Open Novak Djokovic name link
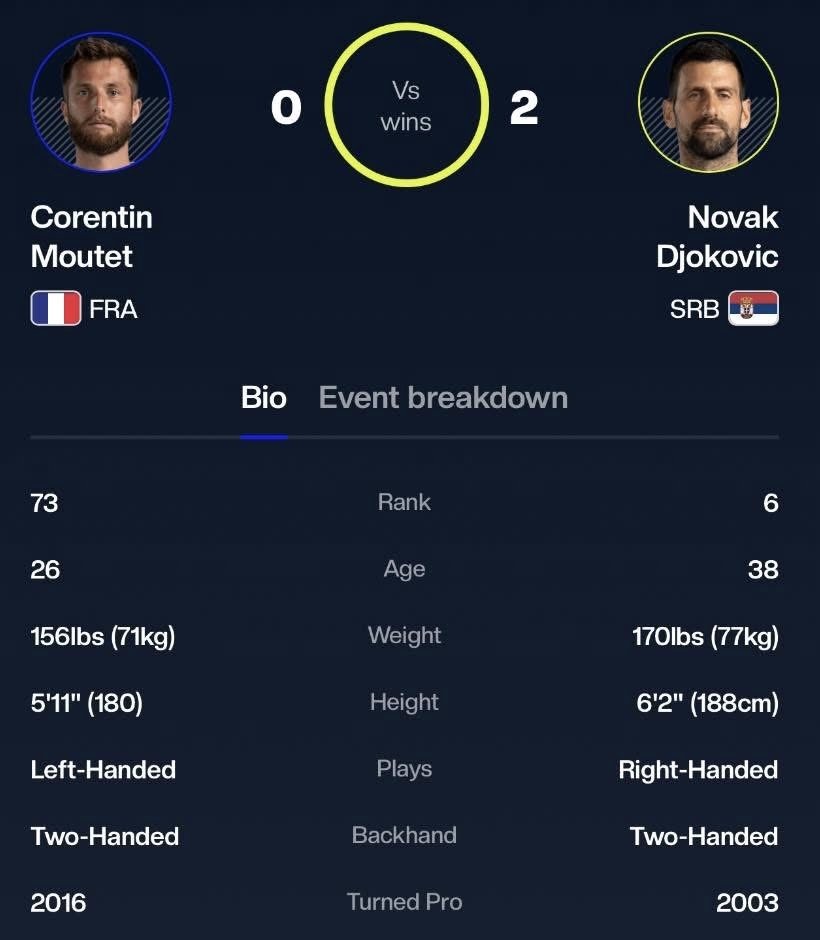The width and height of the screenshot is (820, 940). (718, 237)
